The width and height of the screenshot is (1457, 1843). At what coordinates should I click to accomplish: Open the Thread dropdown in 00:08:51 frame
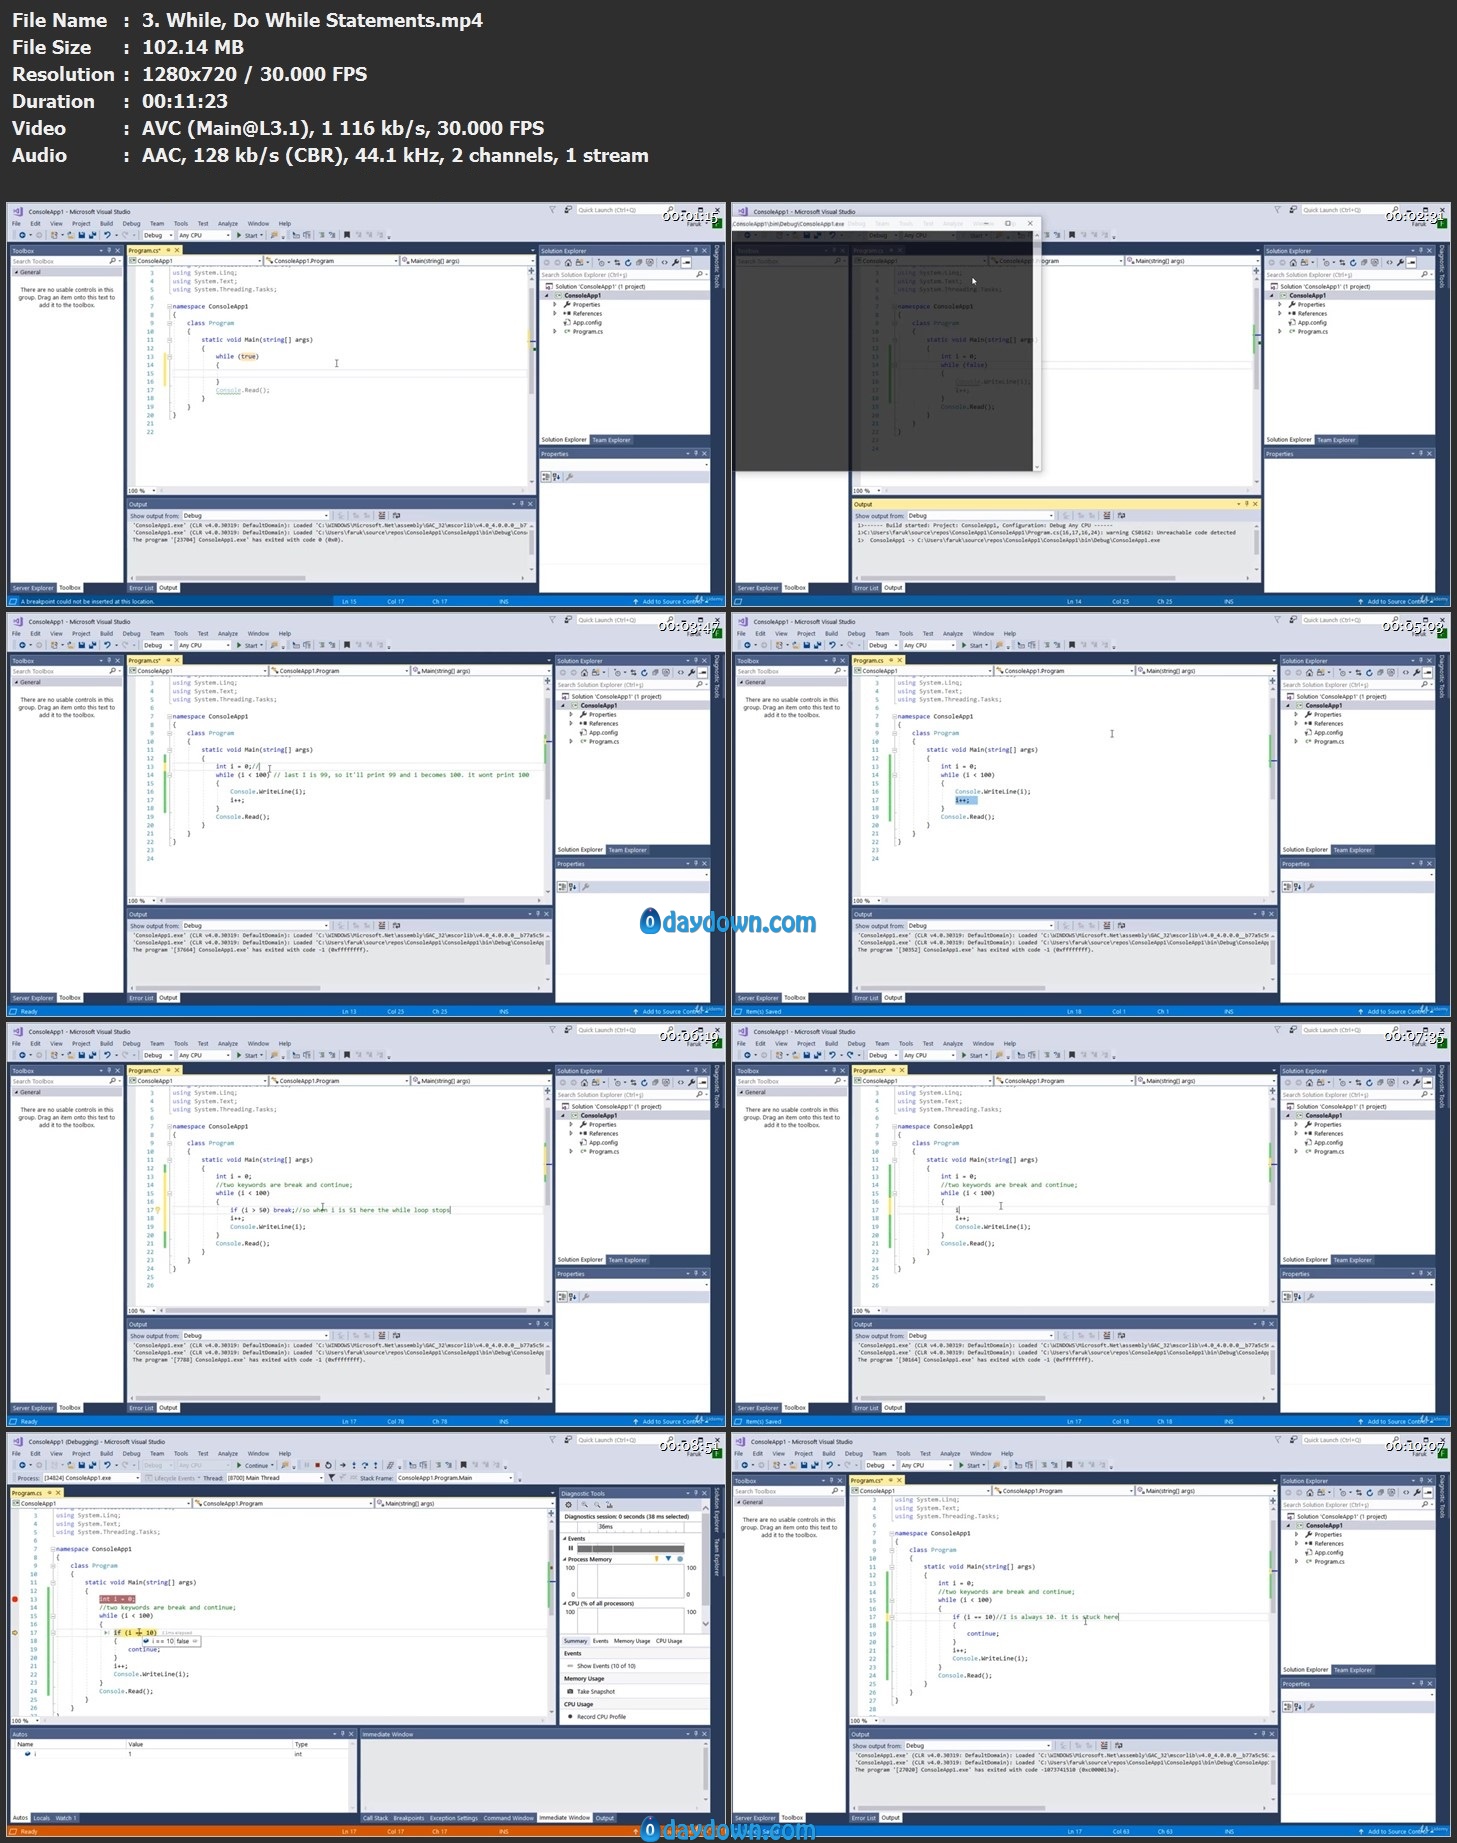point(275,1477)
